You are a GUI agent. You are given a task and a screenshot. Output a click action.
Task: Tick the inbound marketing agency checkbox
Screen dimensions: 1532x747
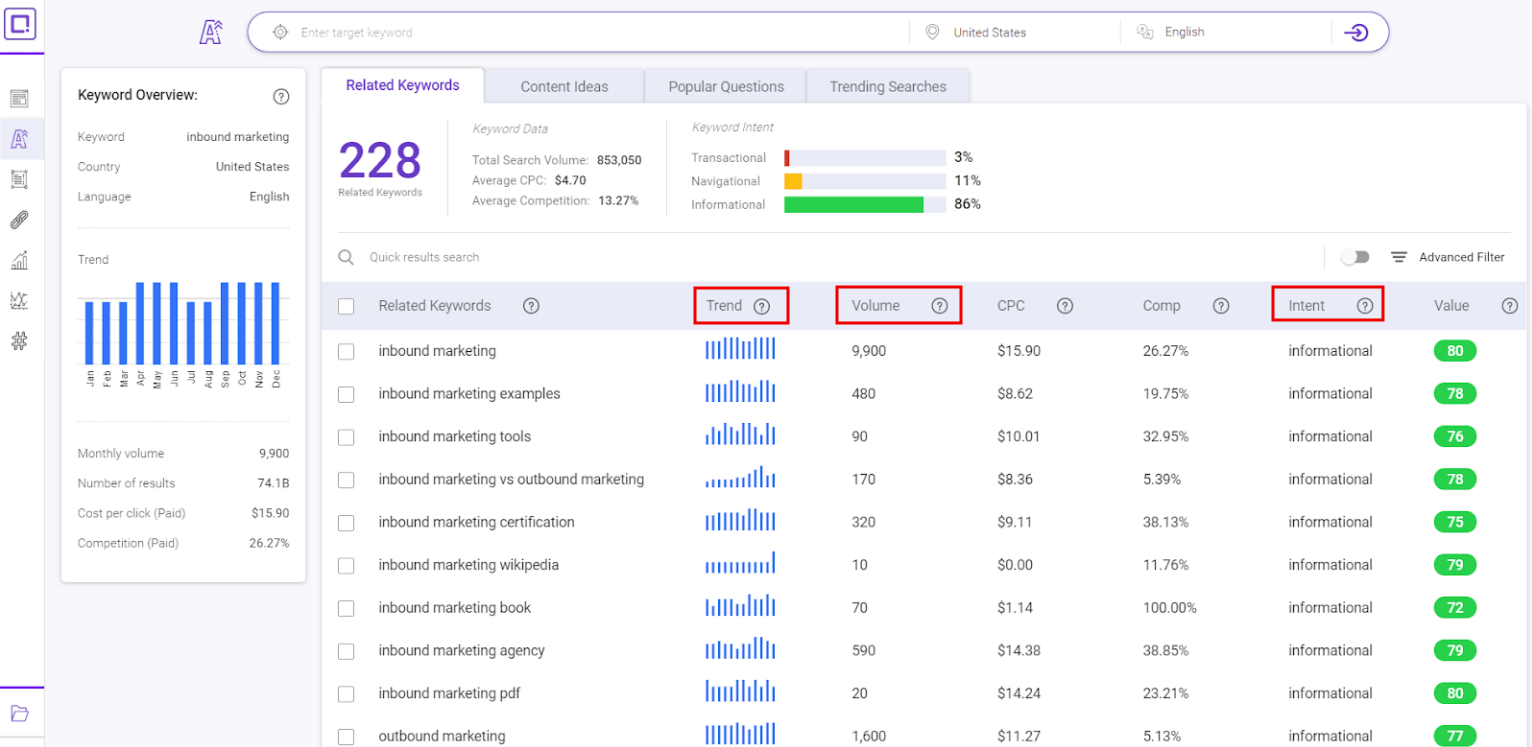click(x=346, y=651)
